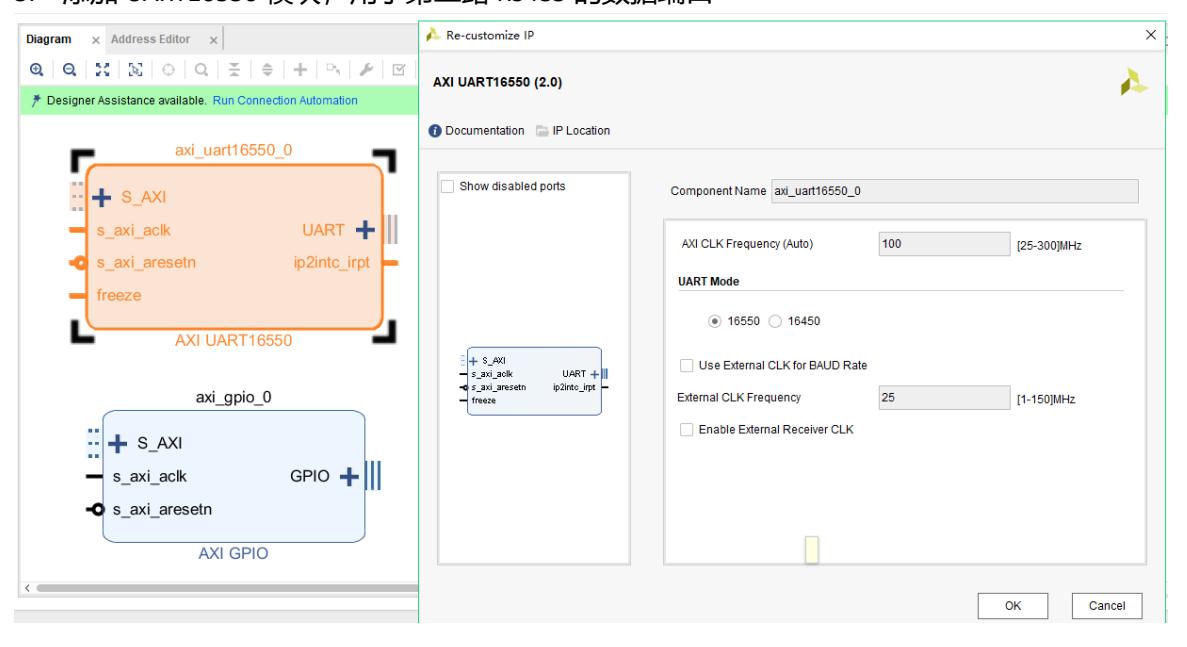This screenshot has height=647, width=1187.
Task: Click the Run Connection Automation link
Action: (x=289, y=101)
